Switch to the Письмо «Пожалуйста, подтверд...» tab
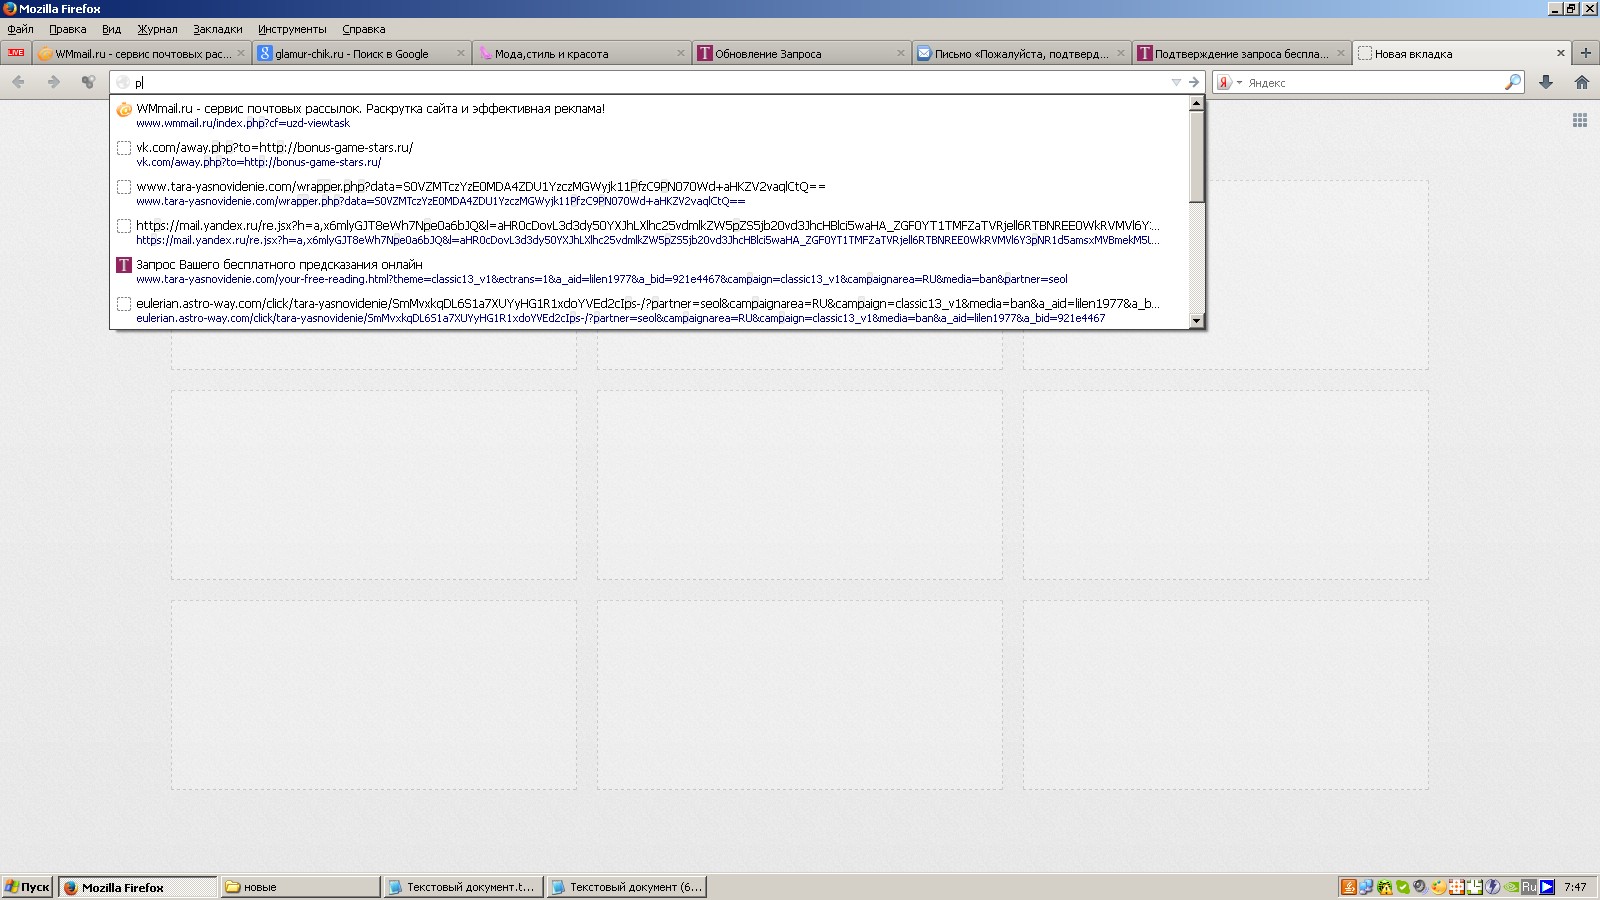The image size is (1600, 900). click(1021, 53)
